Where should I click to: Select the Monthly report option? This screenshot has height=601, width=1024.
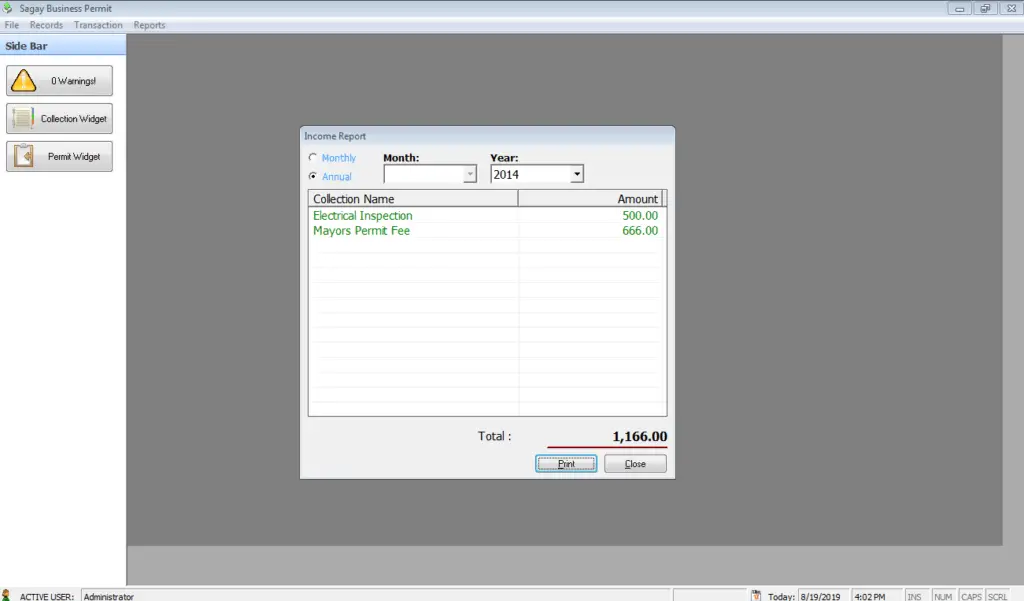[312, 157]
